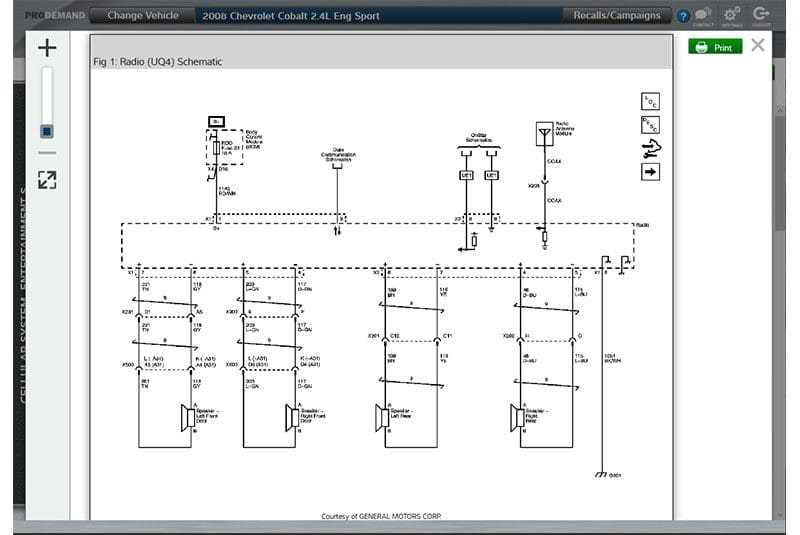Viewport: 800px width, 535px height.
Task: Click the Left Rear speaker symbol
Action: click(382, 418)
